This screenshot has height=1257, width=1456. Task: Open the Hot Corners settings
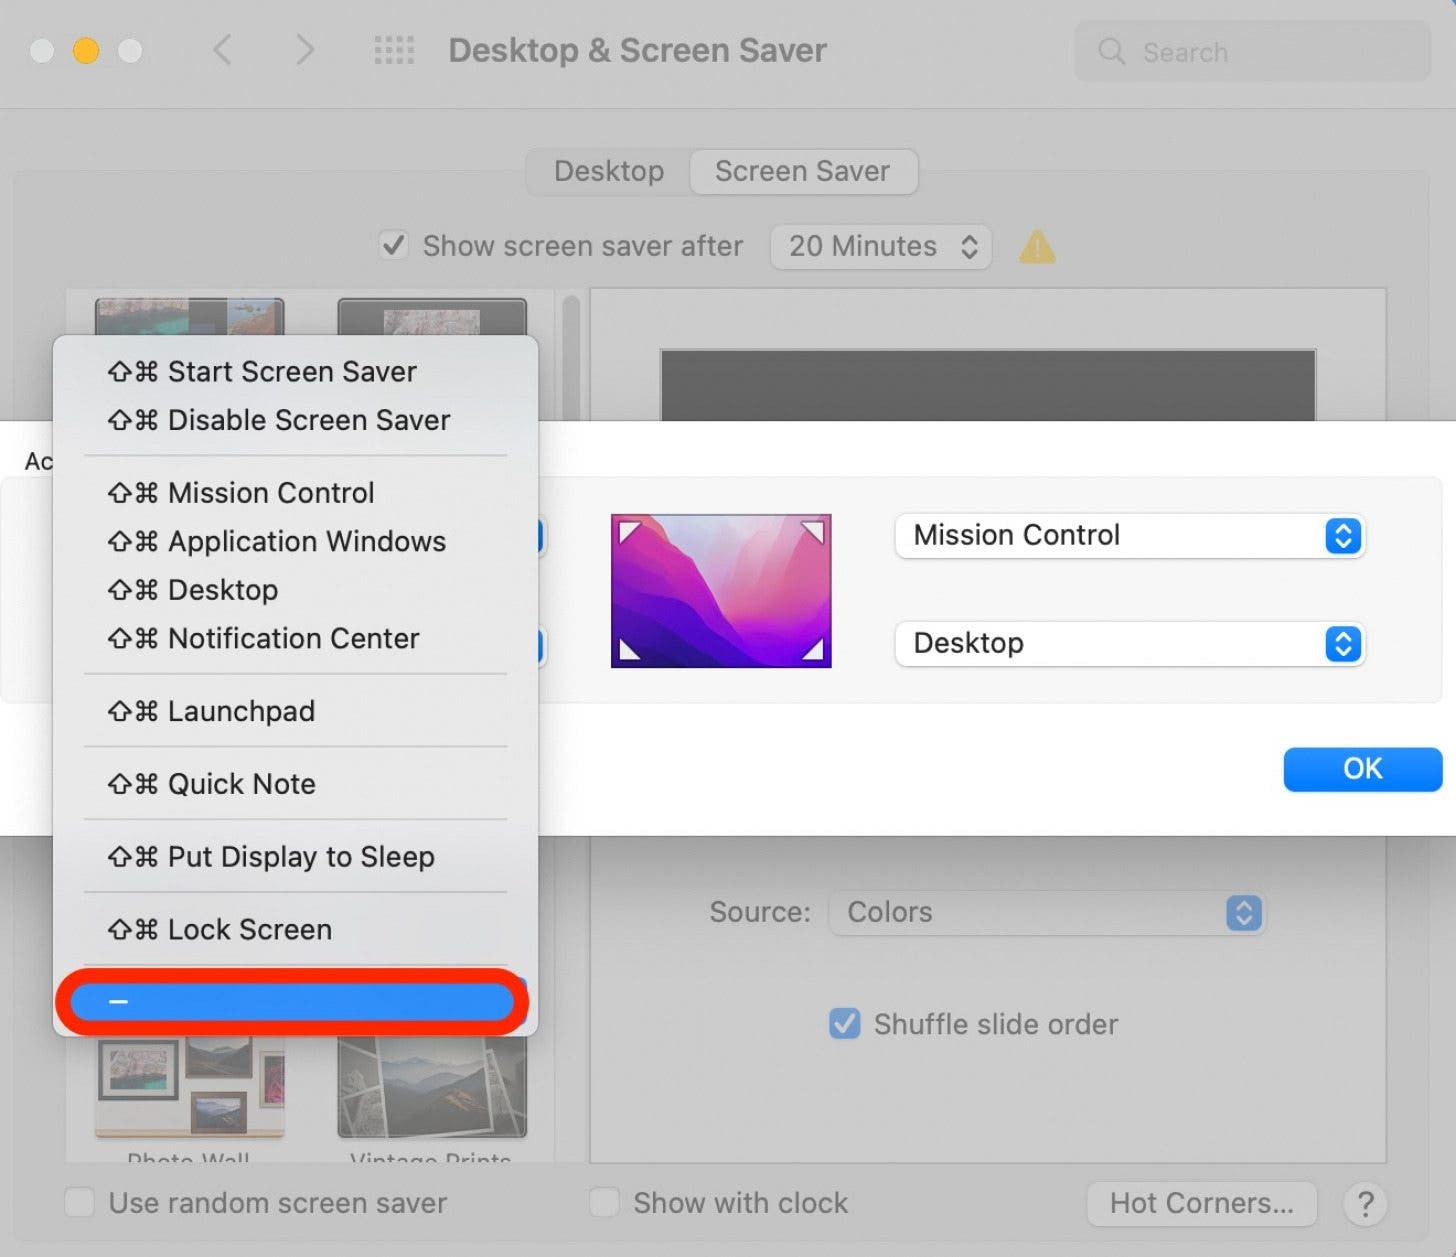tap(1201, 1203)
